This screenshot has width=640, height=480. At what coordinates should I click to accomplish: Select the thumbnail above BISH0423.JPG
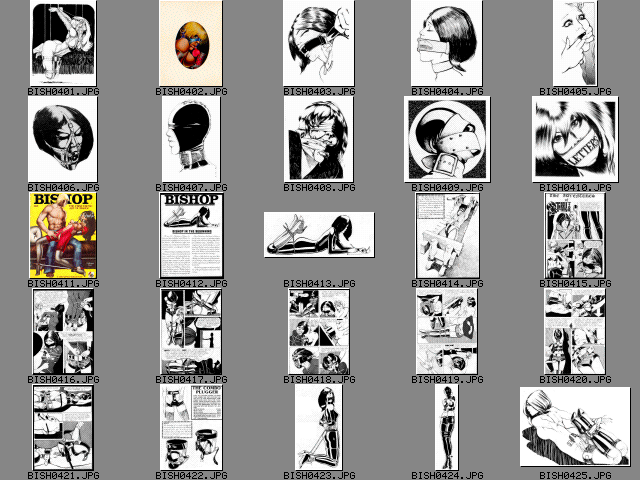[319, 427]
